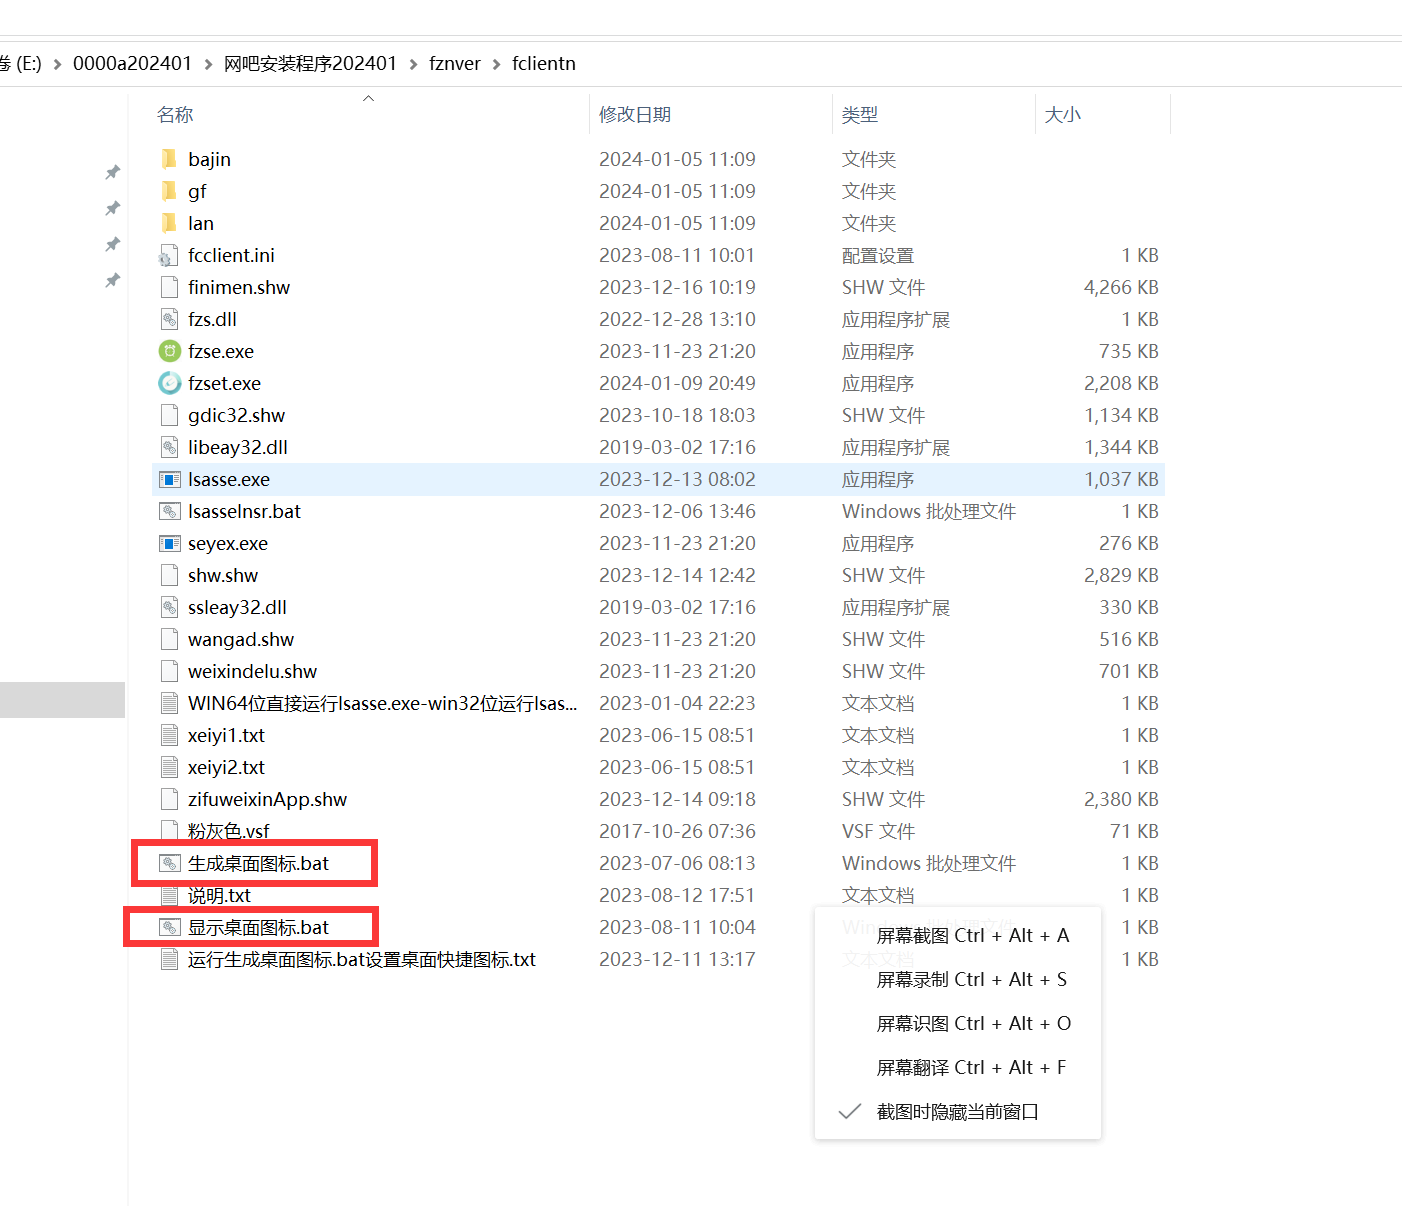
Task: Click the libeay32.dll file icon
Action: tap(170, 447)
